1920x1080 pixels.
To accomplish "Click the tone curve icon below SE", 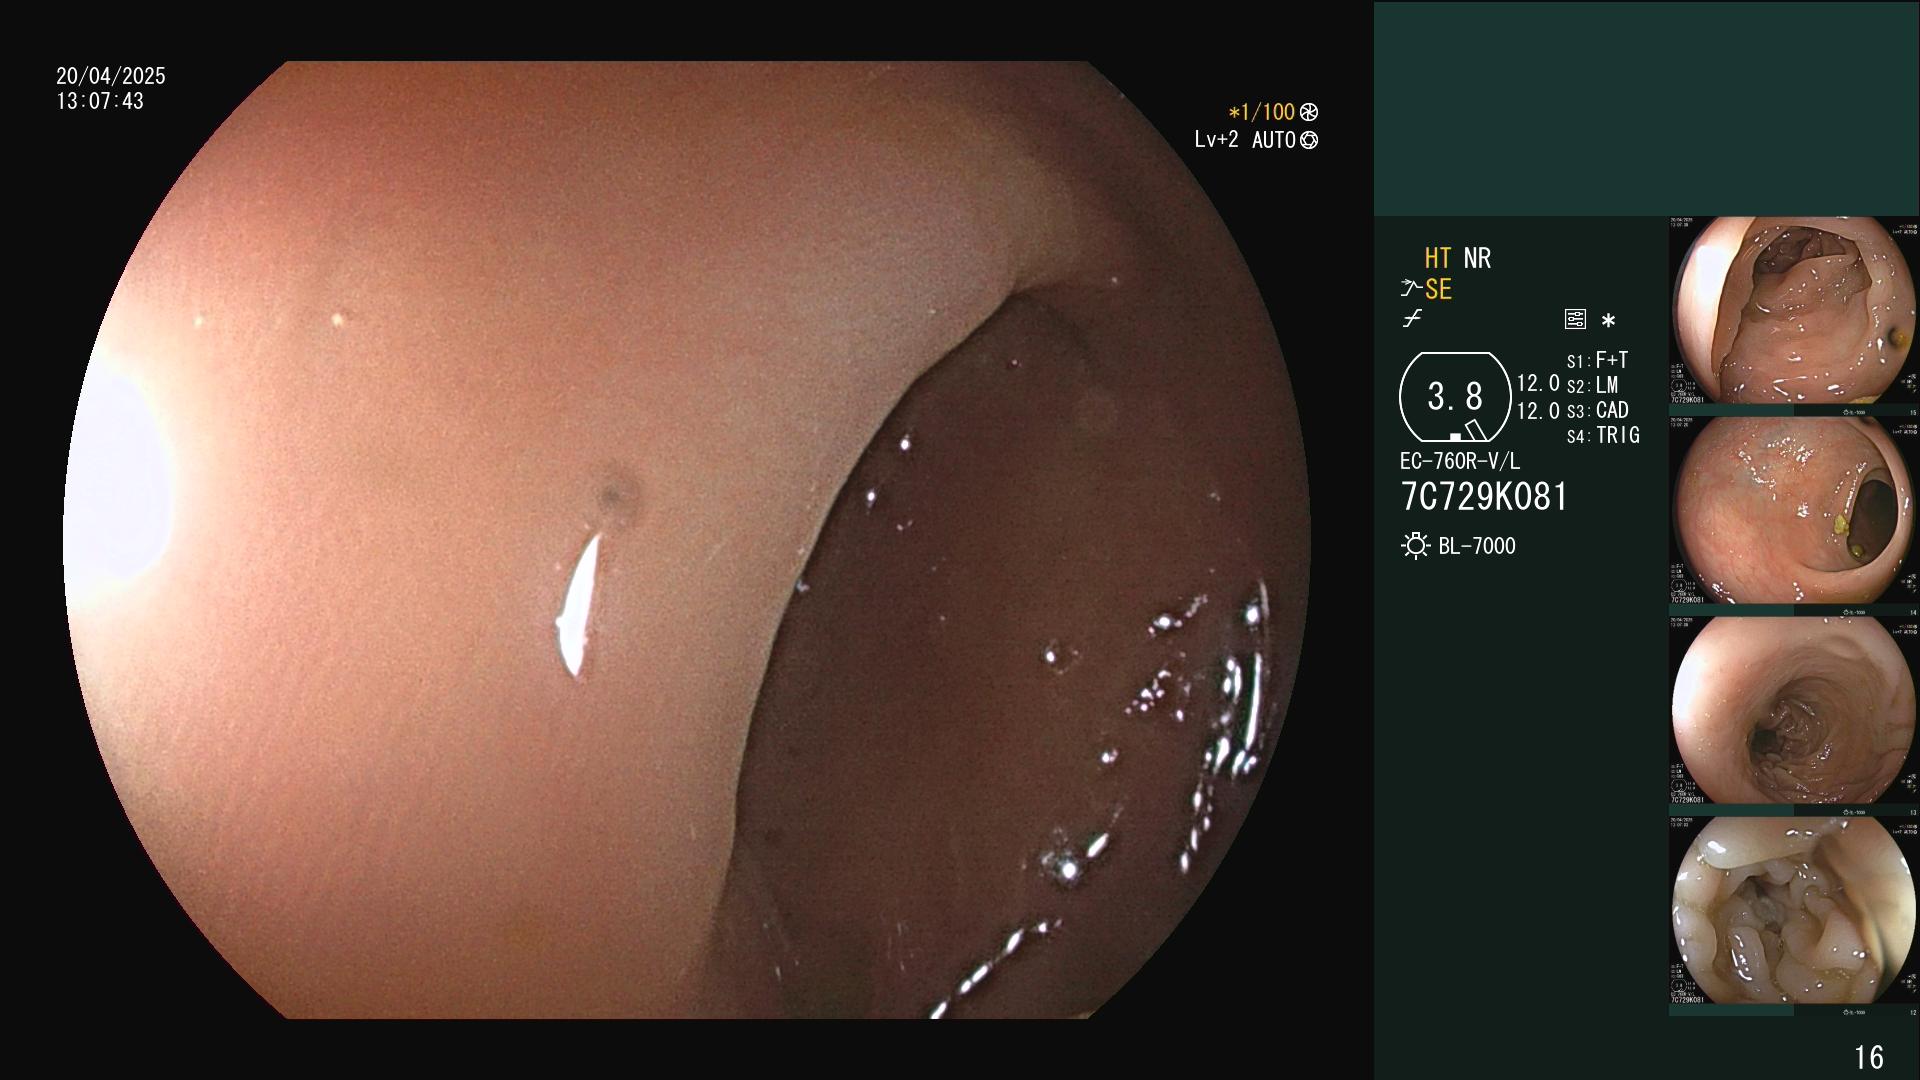I will pyautogui.click(x=1412, y=319).
